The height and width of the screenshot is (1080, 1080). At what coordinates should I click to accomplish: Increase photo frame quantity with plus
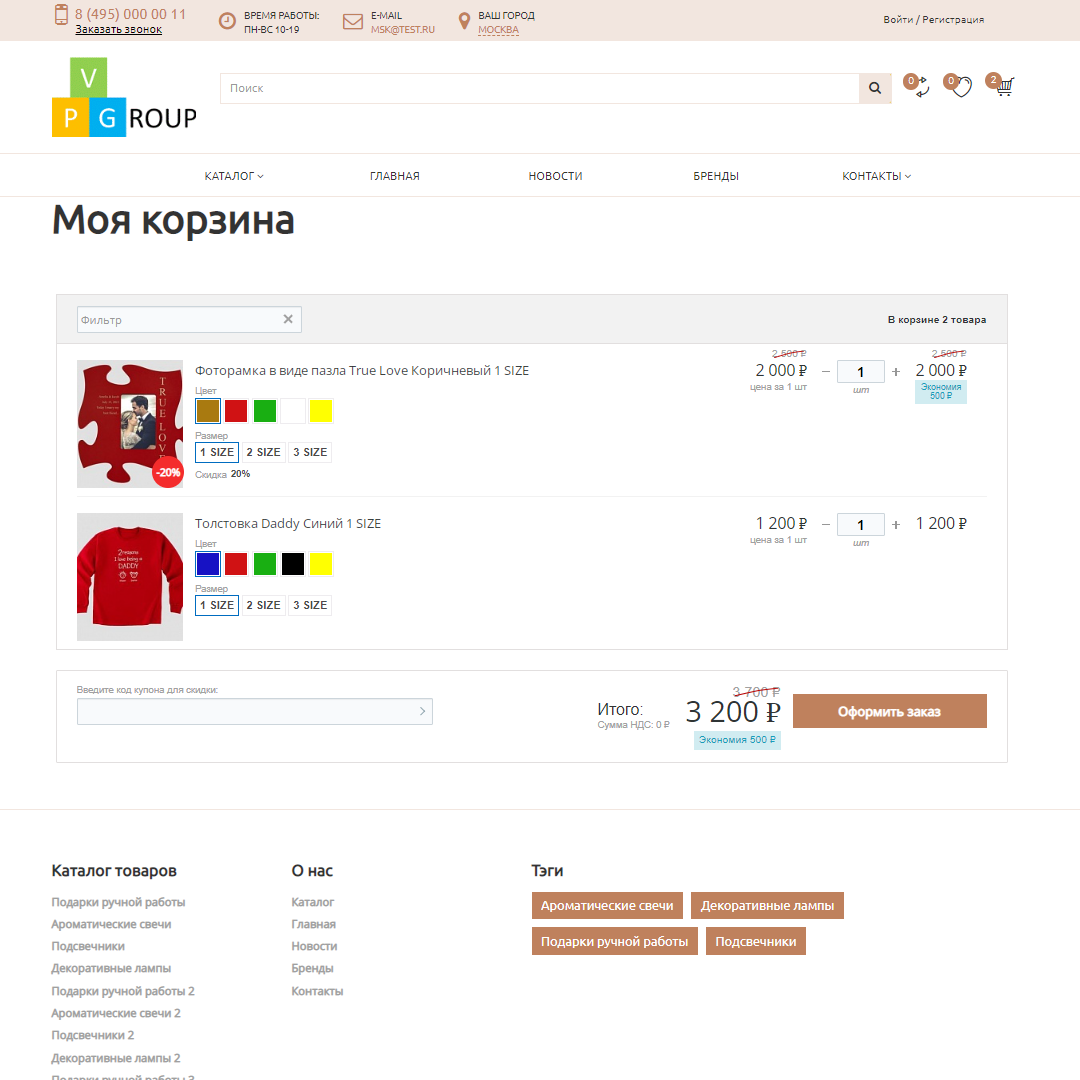[x=896, y=372]
